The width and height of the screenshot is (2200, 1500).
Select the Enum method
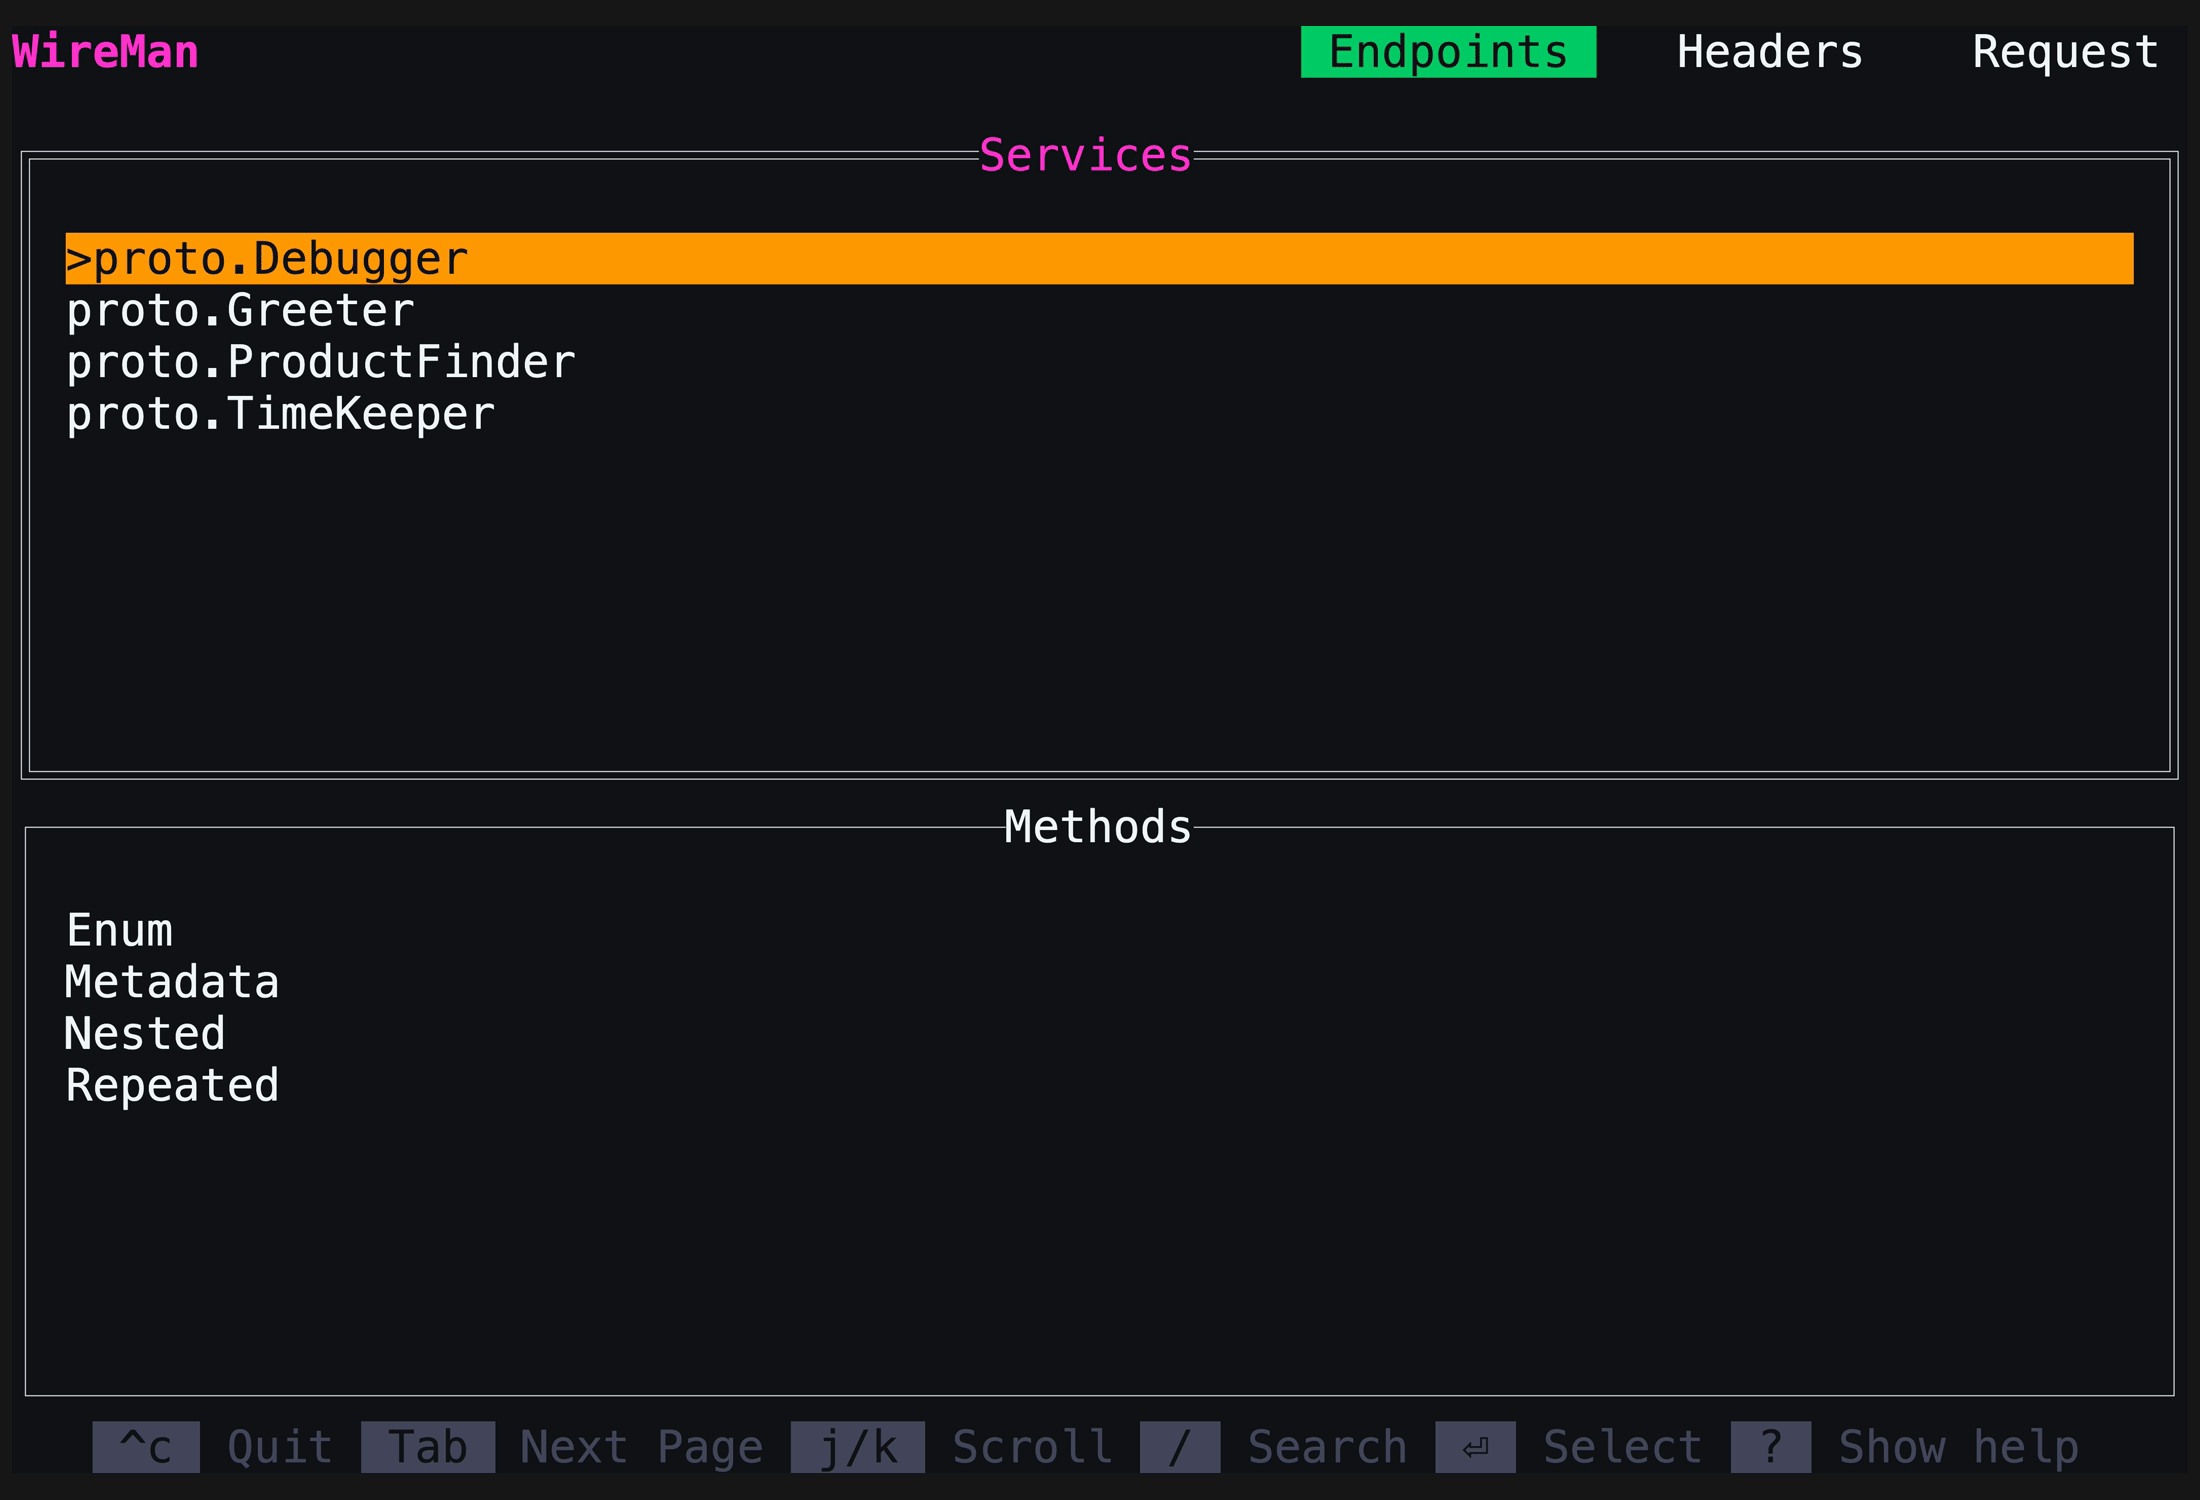[118, 930]
